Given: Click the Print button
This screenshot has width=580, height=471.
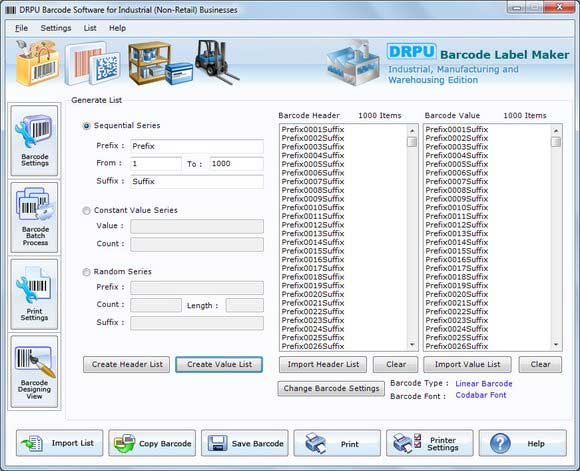Looking at the screenshot, I should (337, 443).
